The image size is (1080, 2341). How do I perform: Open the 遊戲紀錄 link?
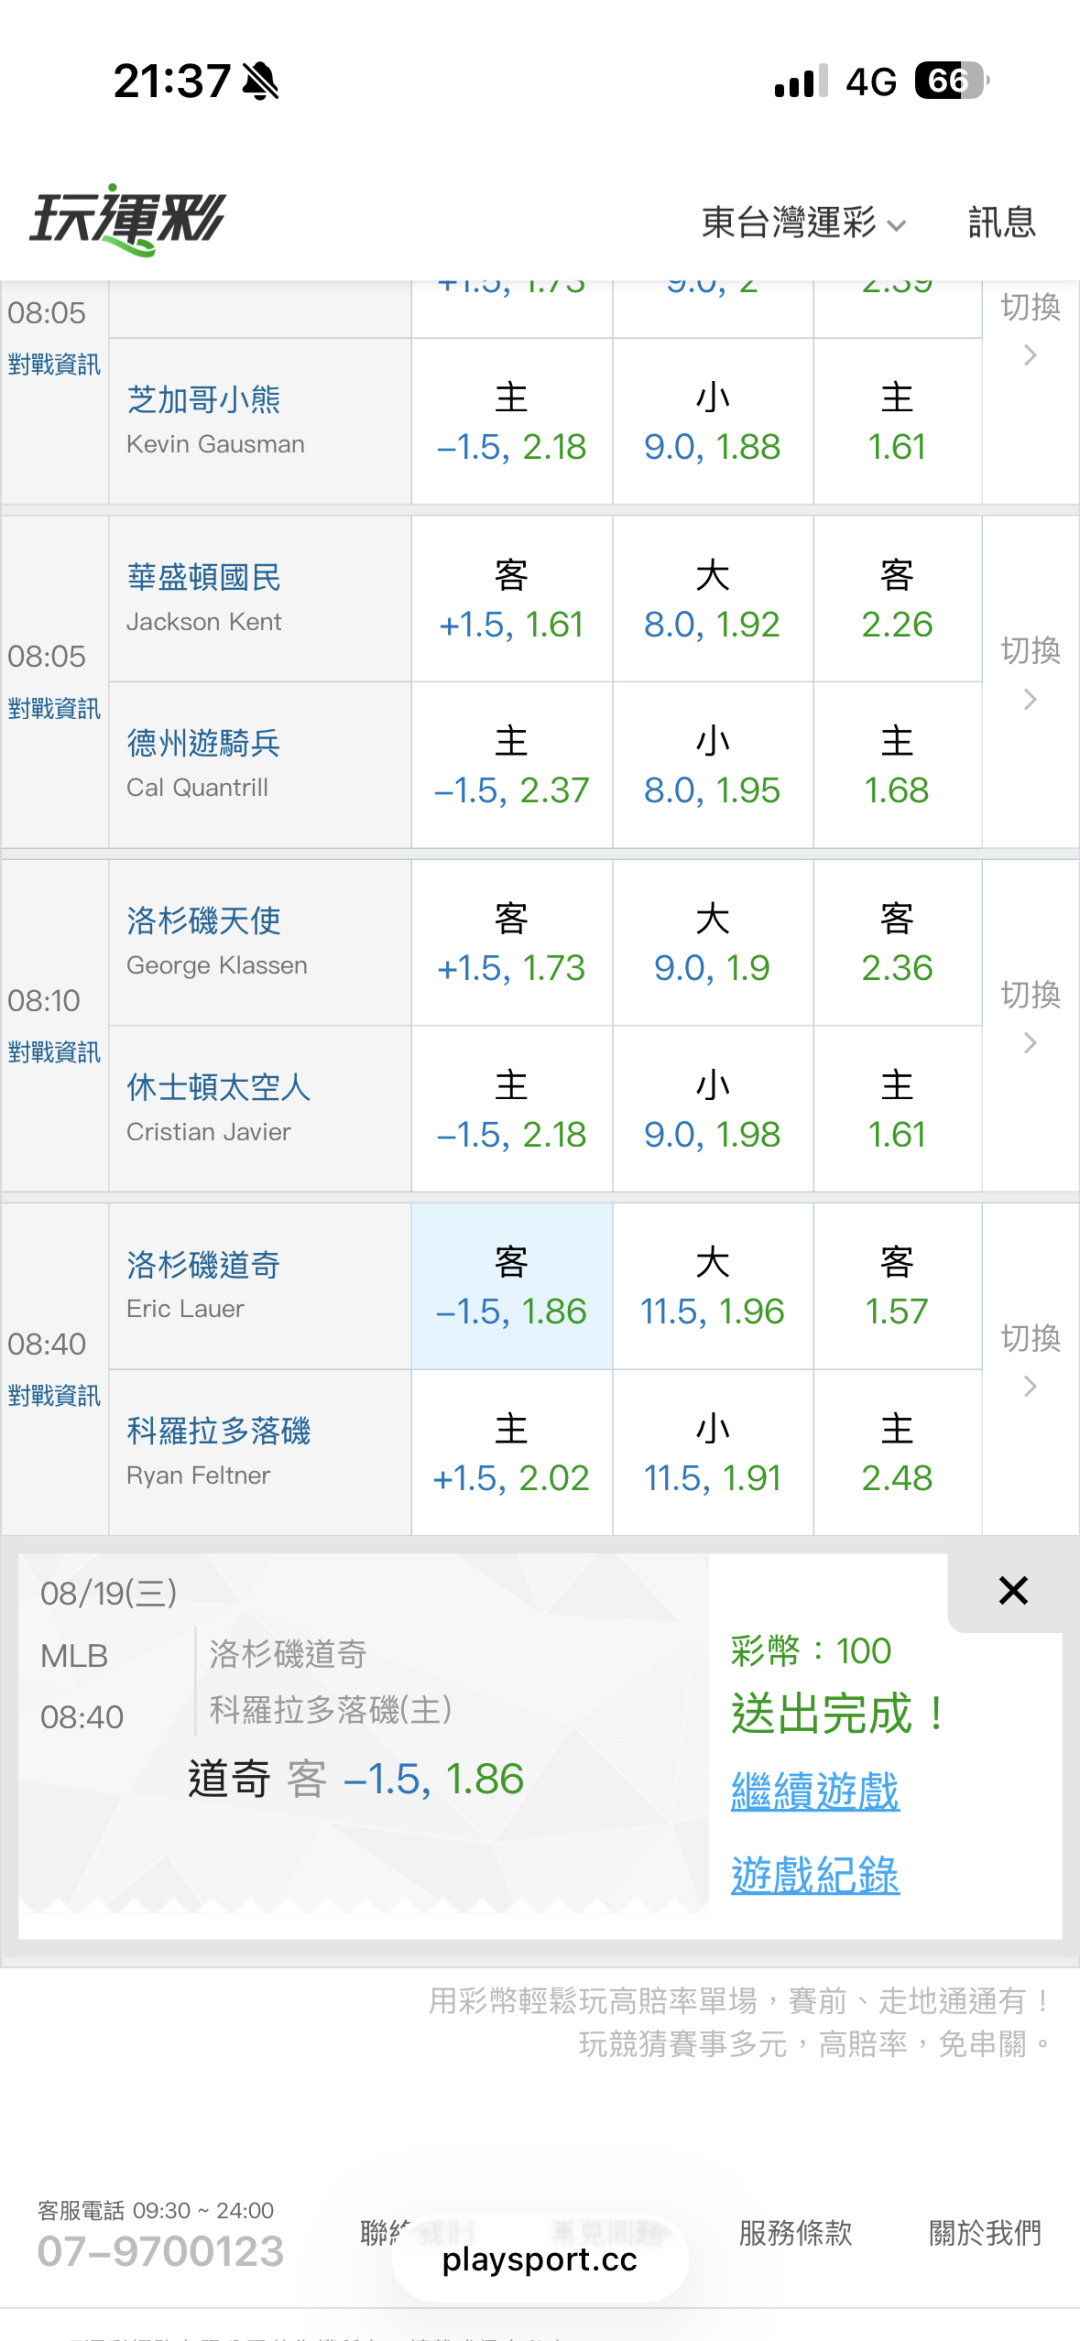click(x=815, y=1874)
